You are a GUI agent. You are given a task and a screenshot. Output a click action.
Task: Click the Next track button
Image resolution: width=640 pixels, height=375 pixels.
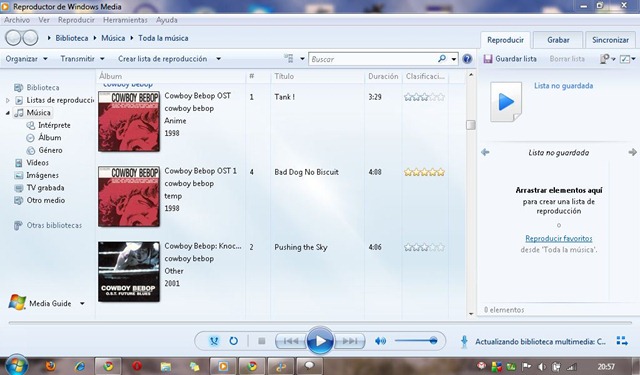click(x=350, y=341)
